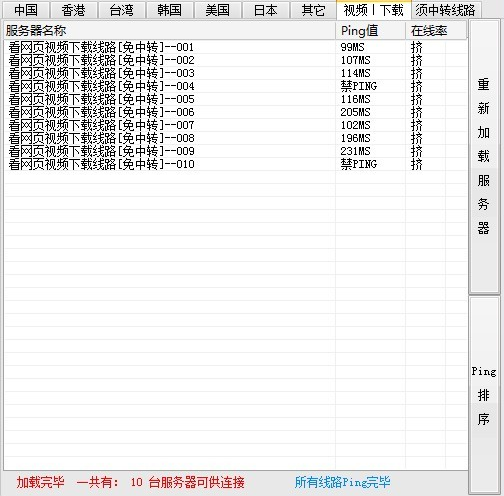Click the 所有线路Ping完毕 status message

[342, 482]
